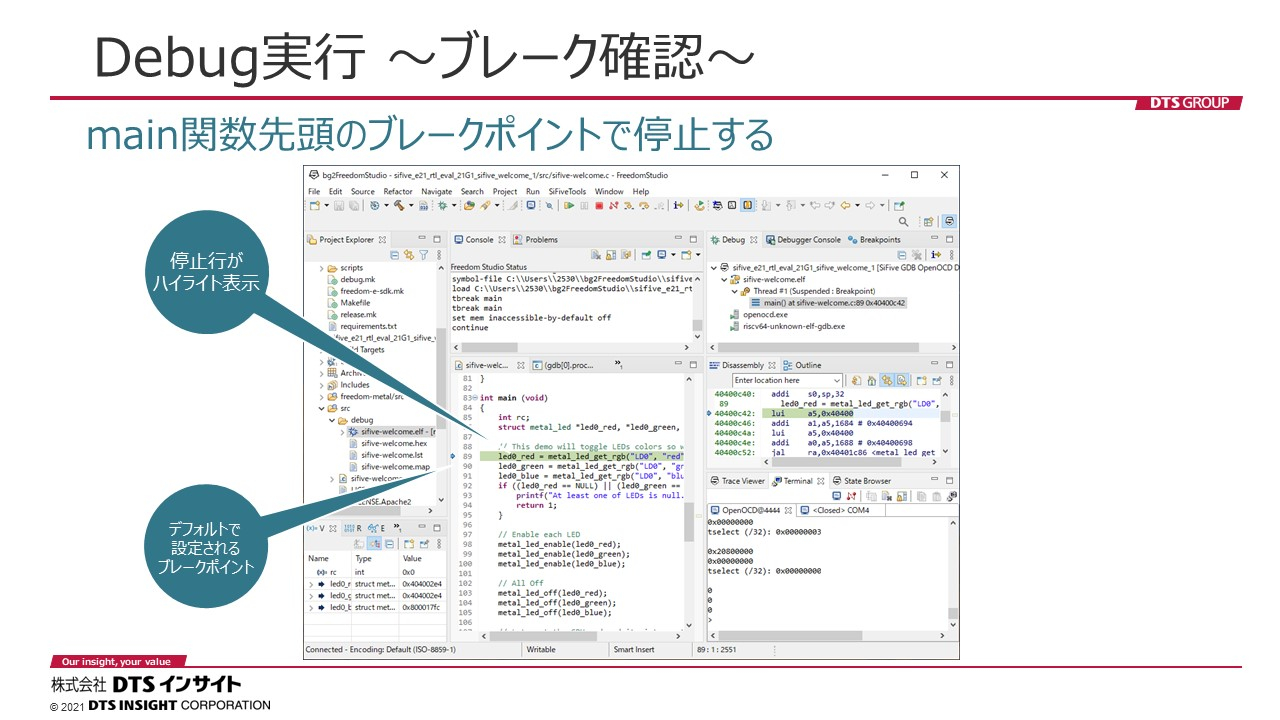Switch to the Breakpoints tab
1280x720 pixels.
click(x=874, y=240)
